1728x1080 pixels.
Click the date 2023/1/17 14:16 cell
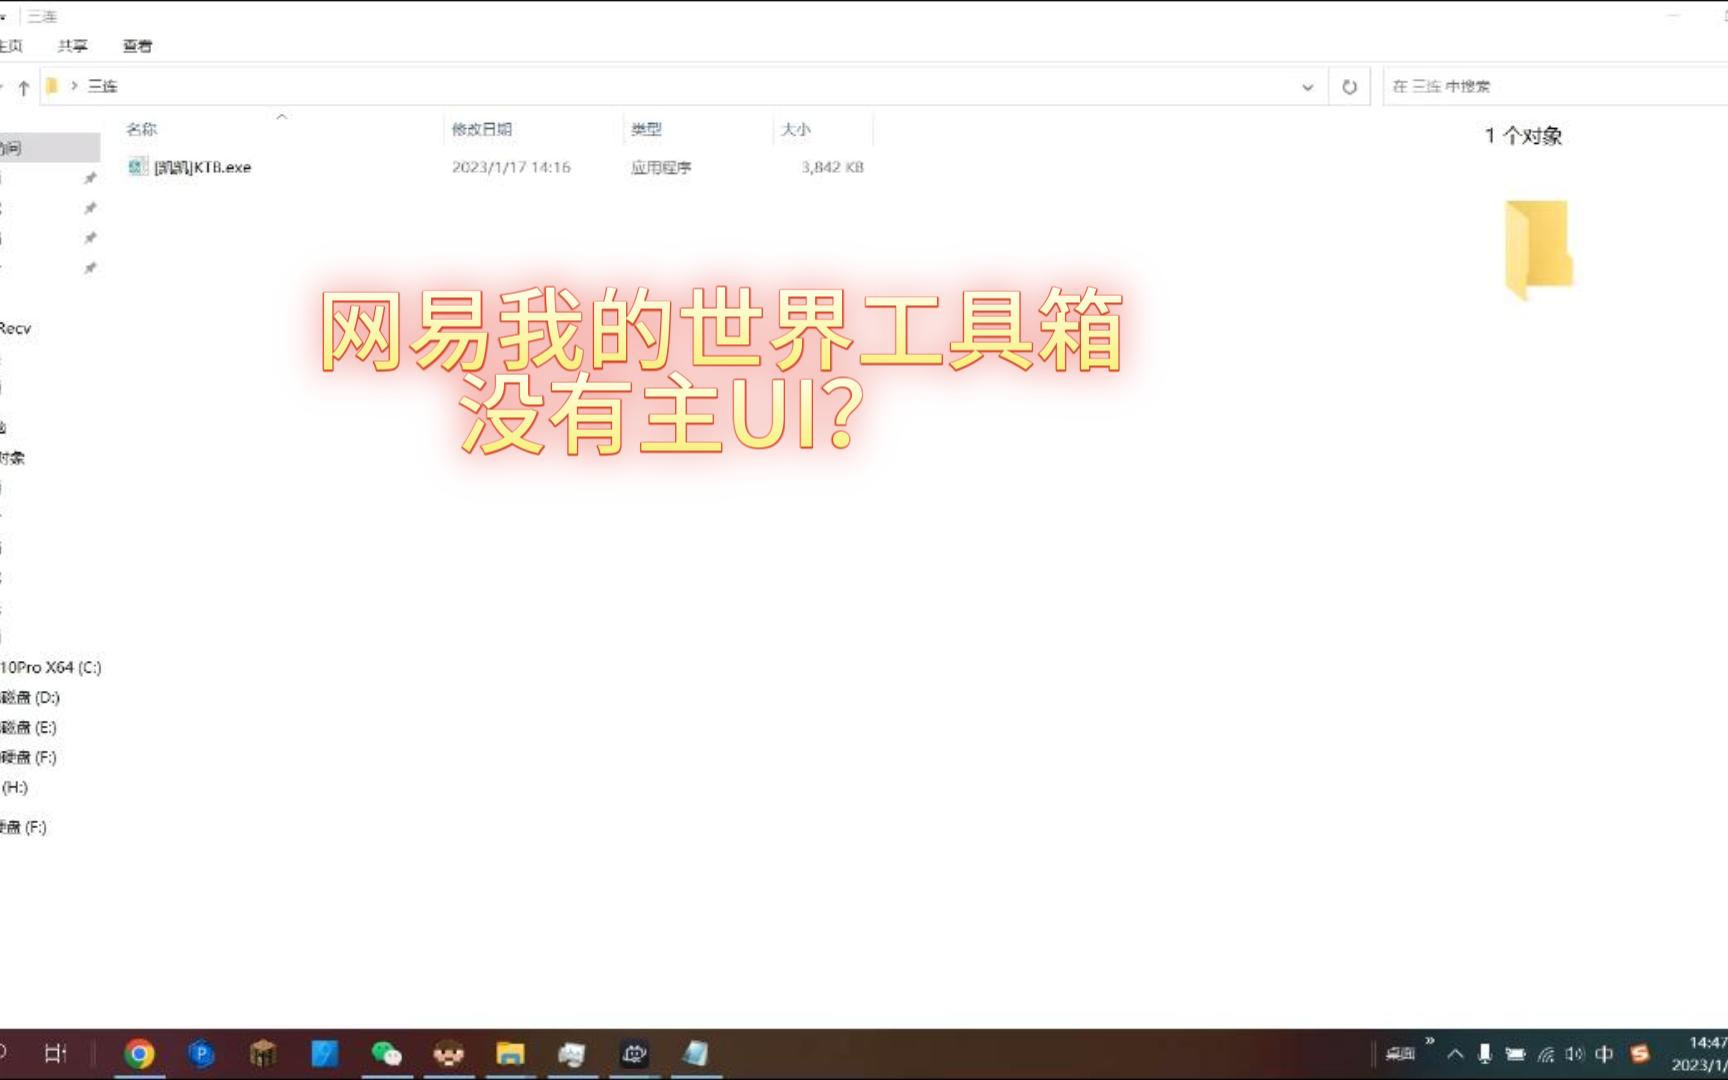click(511, 167)
